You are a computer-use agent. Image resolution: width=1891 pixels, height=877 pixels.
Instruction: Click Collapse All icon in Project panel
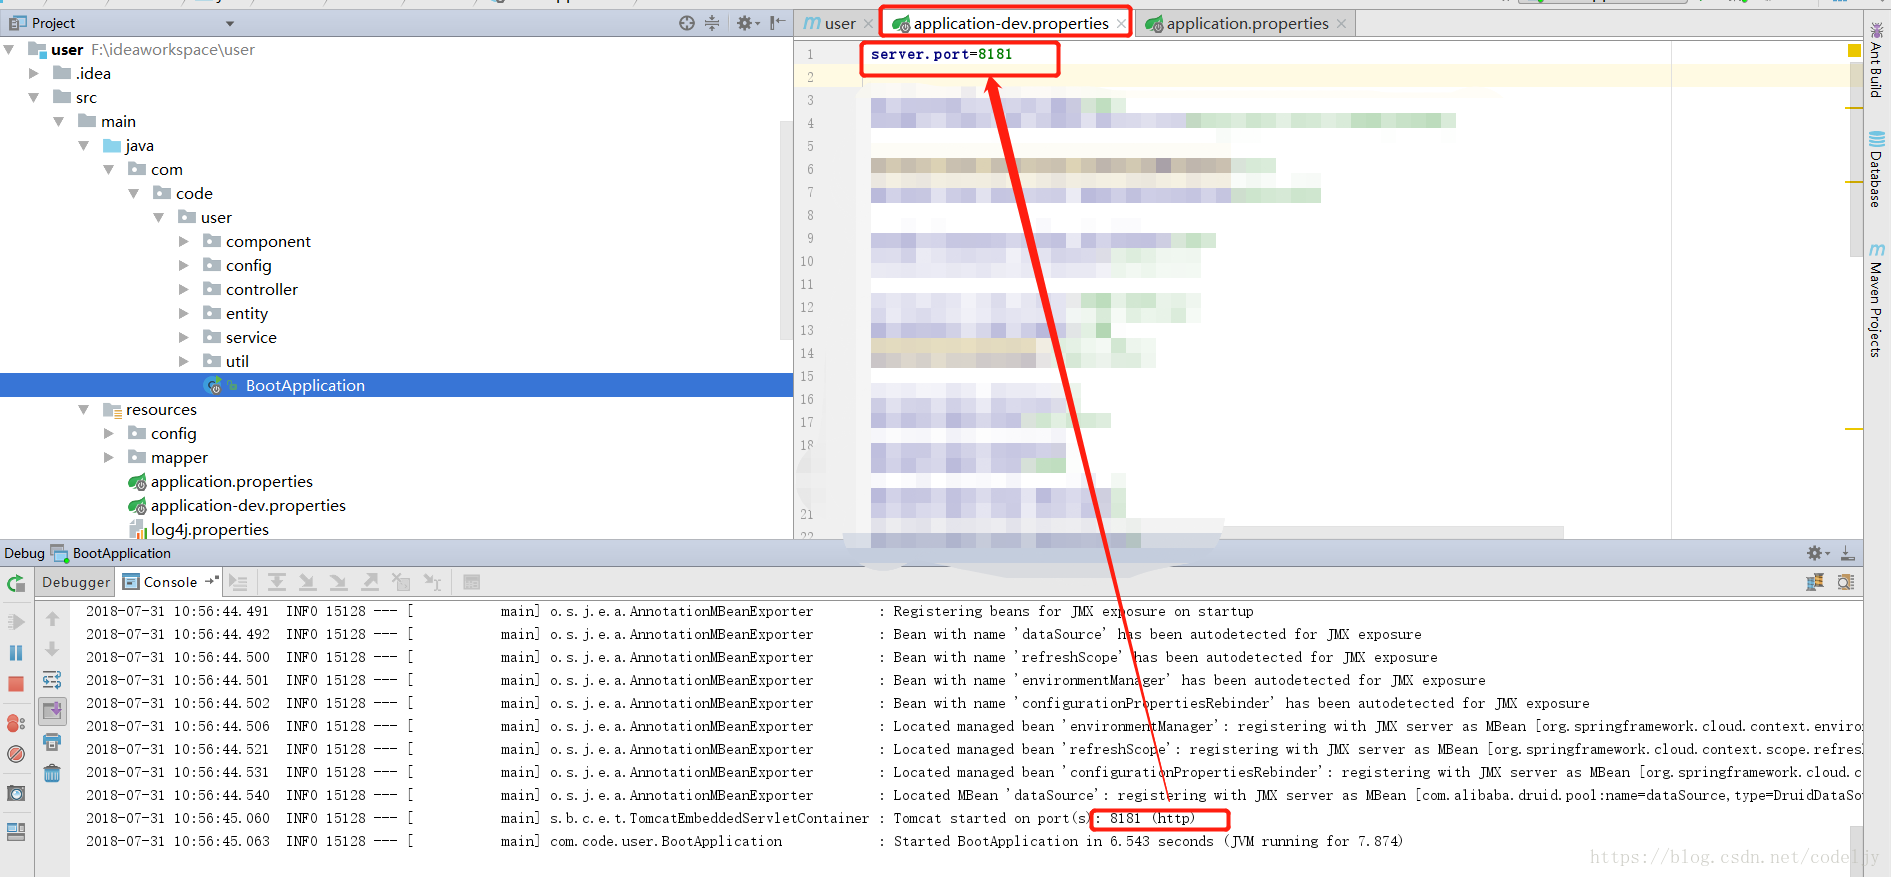(712, 23)
